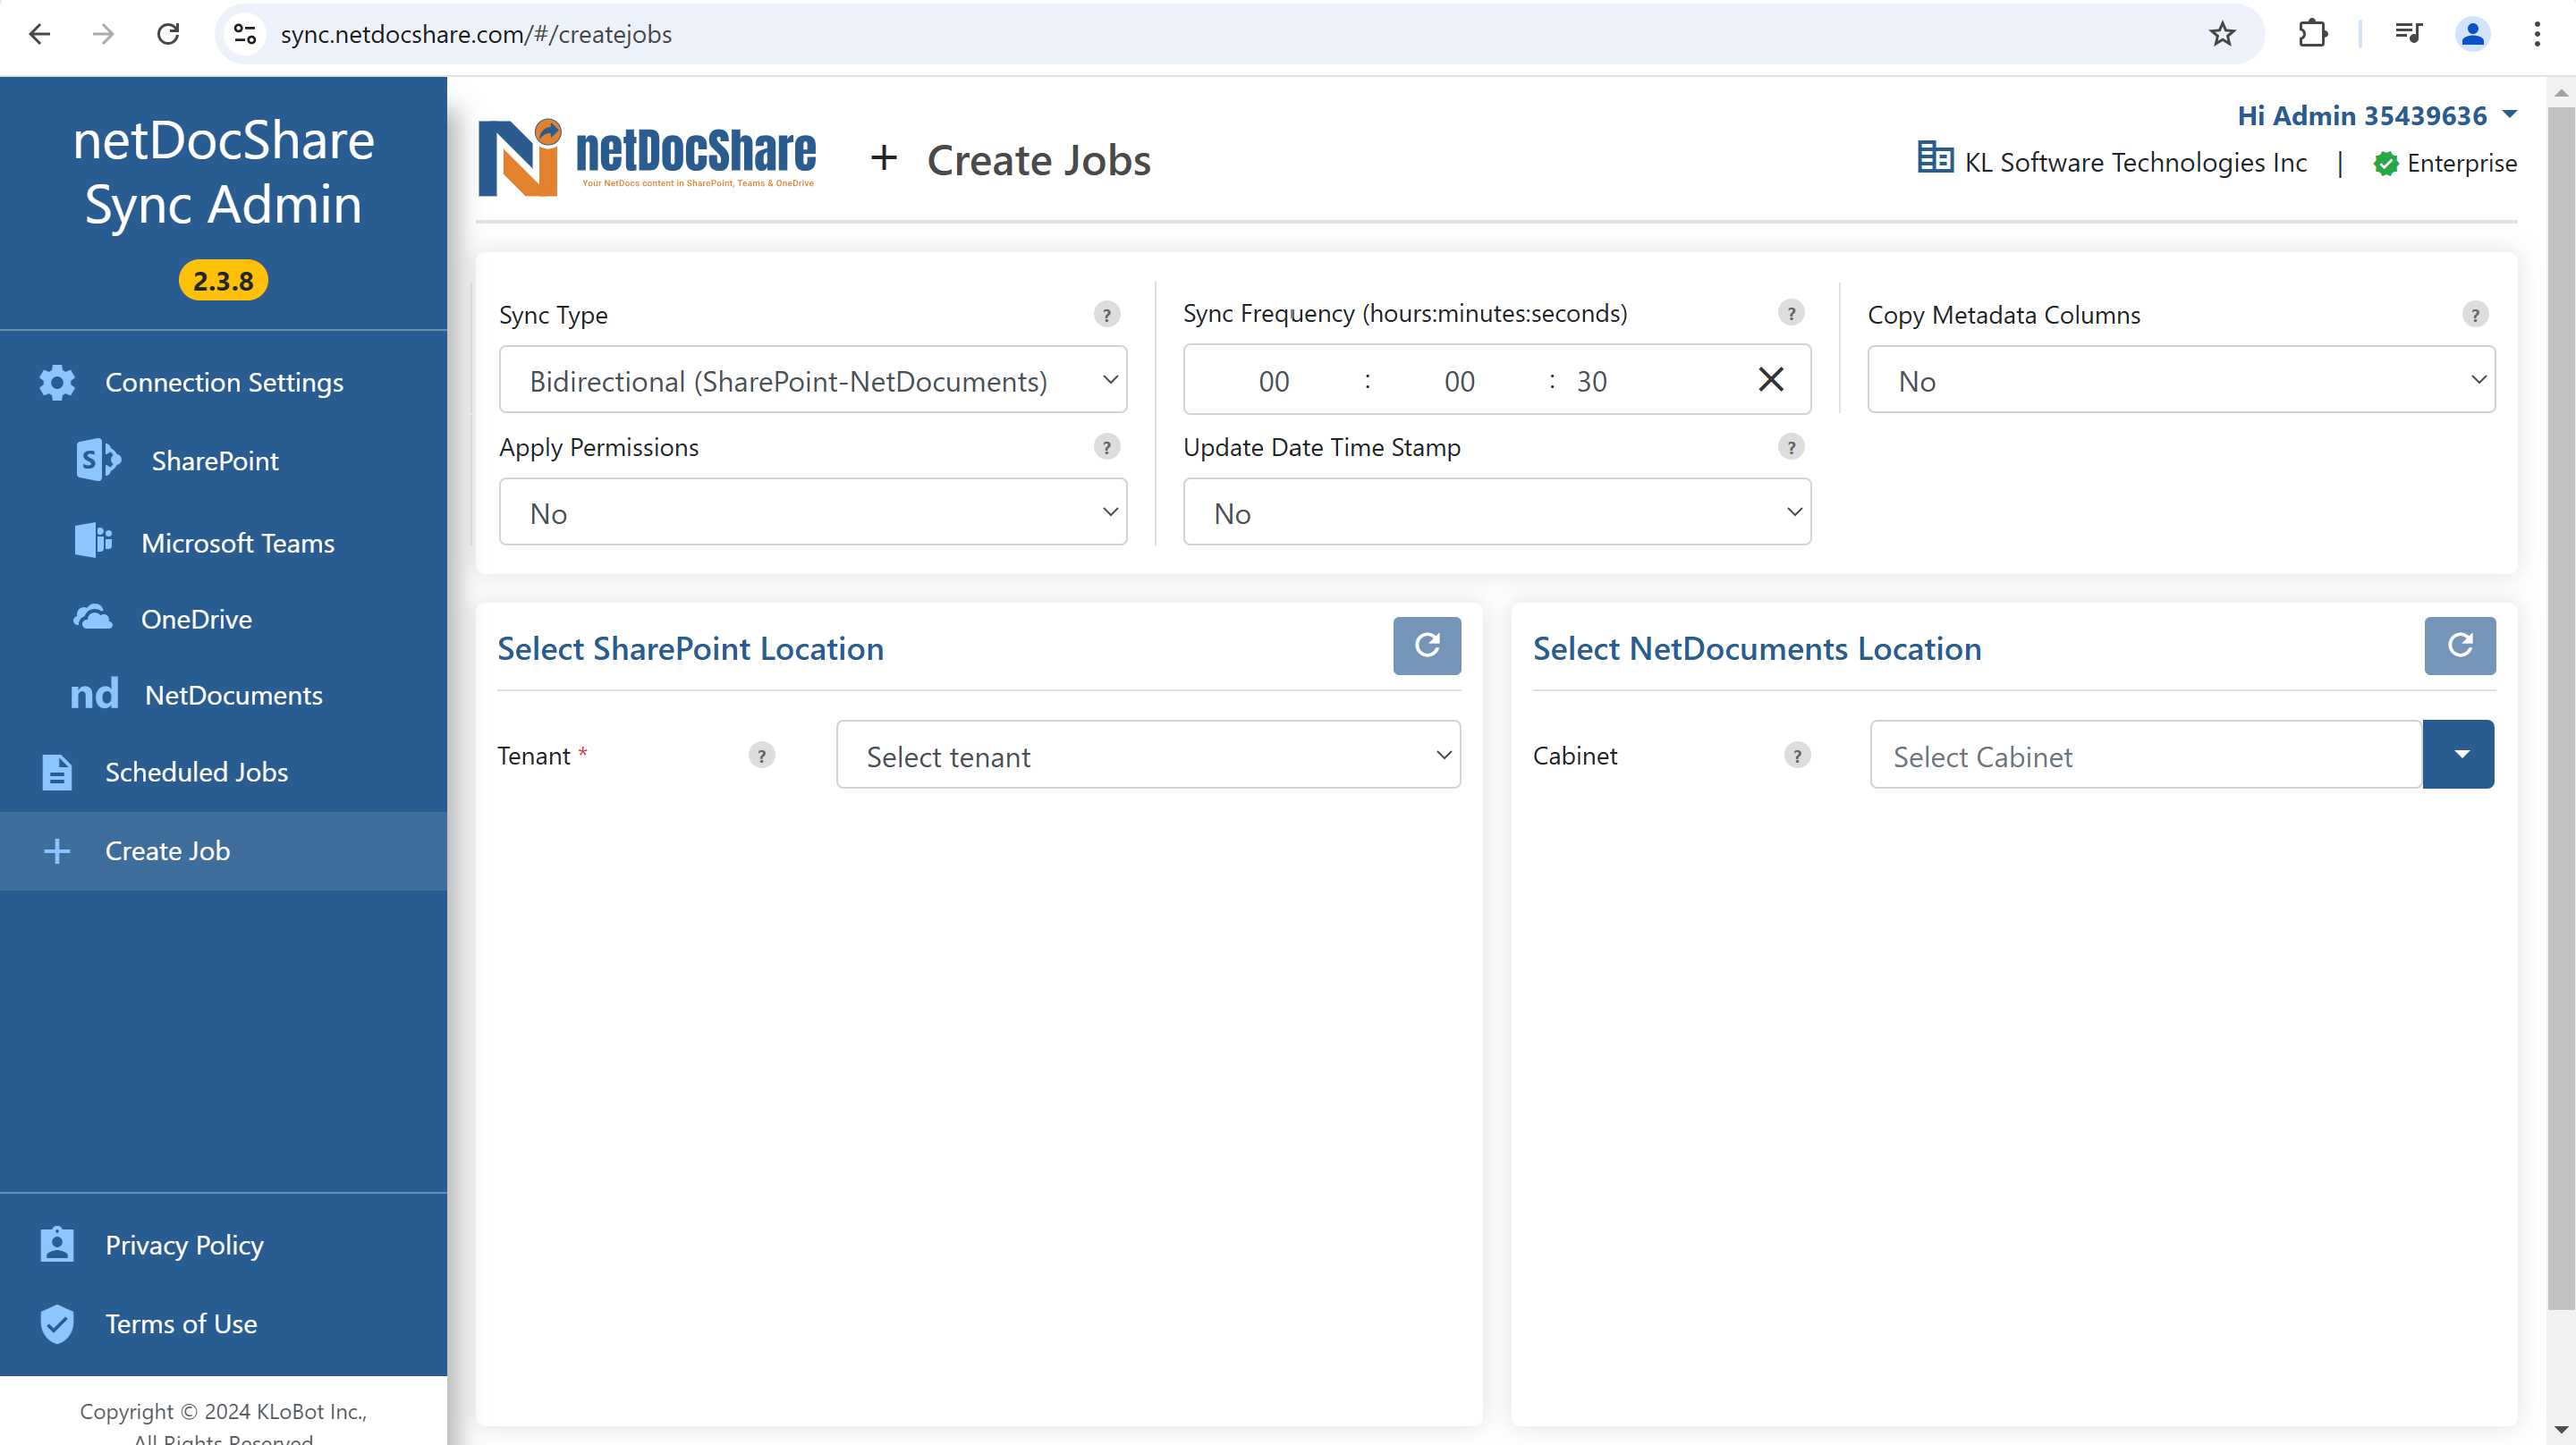Click the organization building icon
The height and width of the screenshot is (1445, 2576).
[1935, 158]
